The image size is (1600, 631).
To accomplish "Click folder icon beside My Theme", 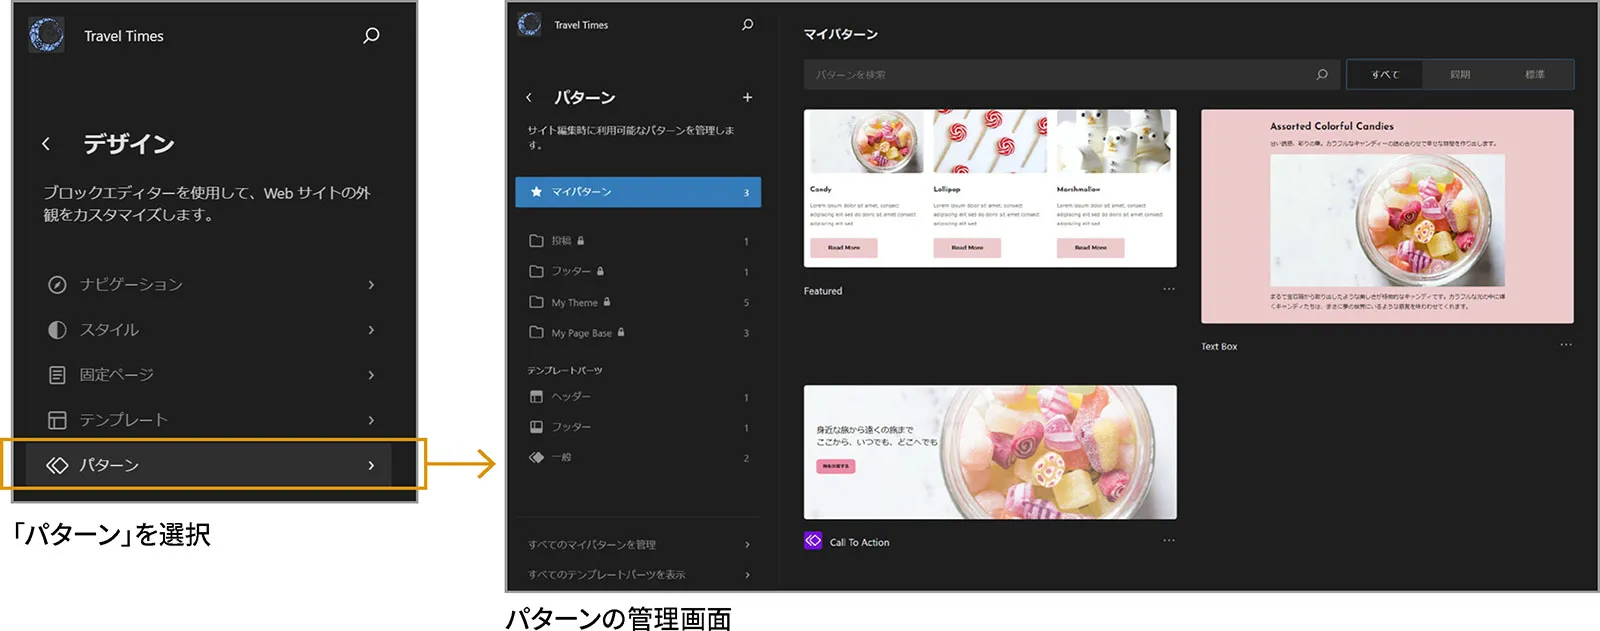I will pos(536,302).
